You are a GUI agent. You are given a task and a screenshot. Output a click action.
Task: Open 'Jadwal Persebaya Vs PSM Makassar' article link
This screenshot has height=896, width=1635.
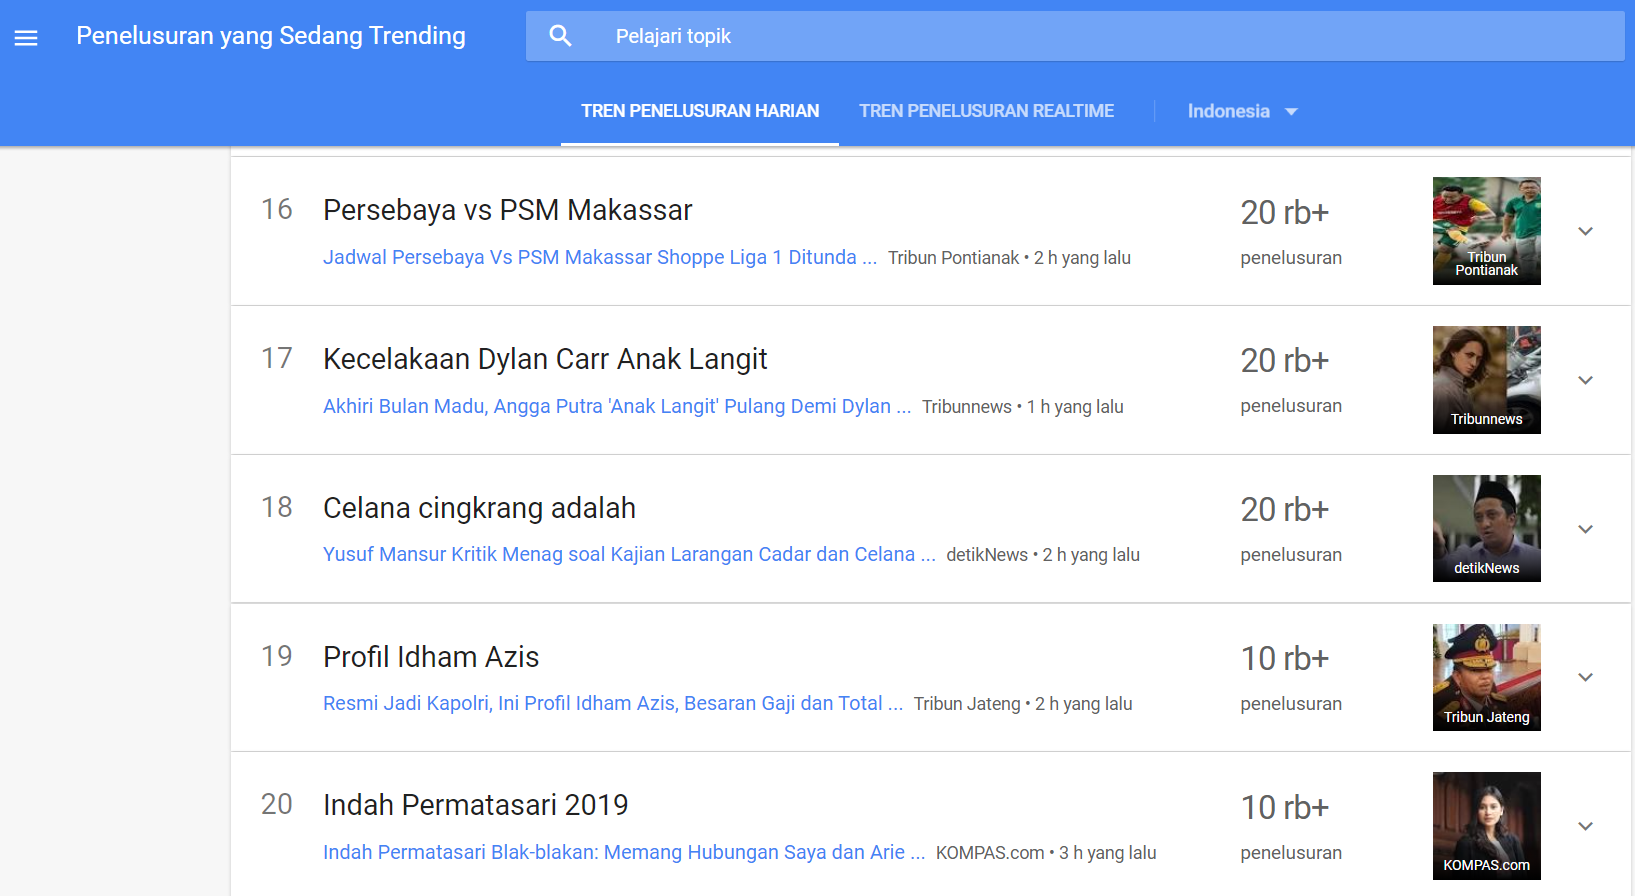[600, 257]
